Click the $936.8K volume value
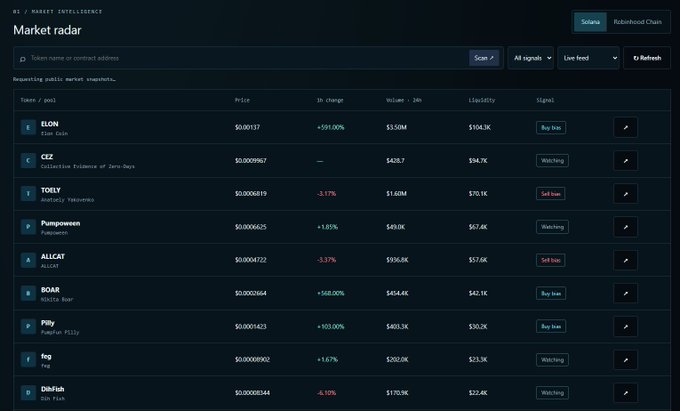 [x=397, y=260]
